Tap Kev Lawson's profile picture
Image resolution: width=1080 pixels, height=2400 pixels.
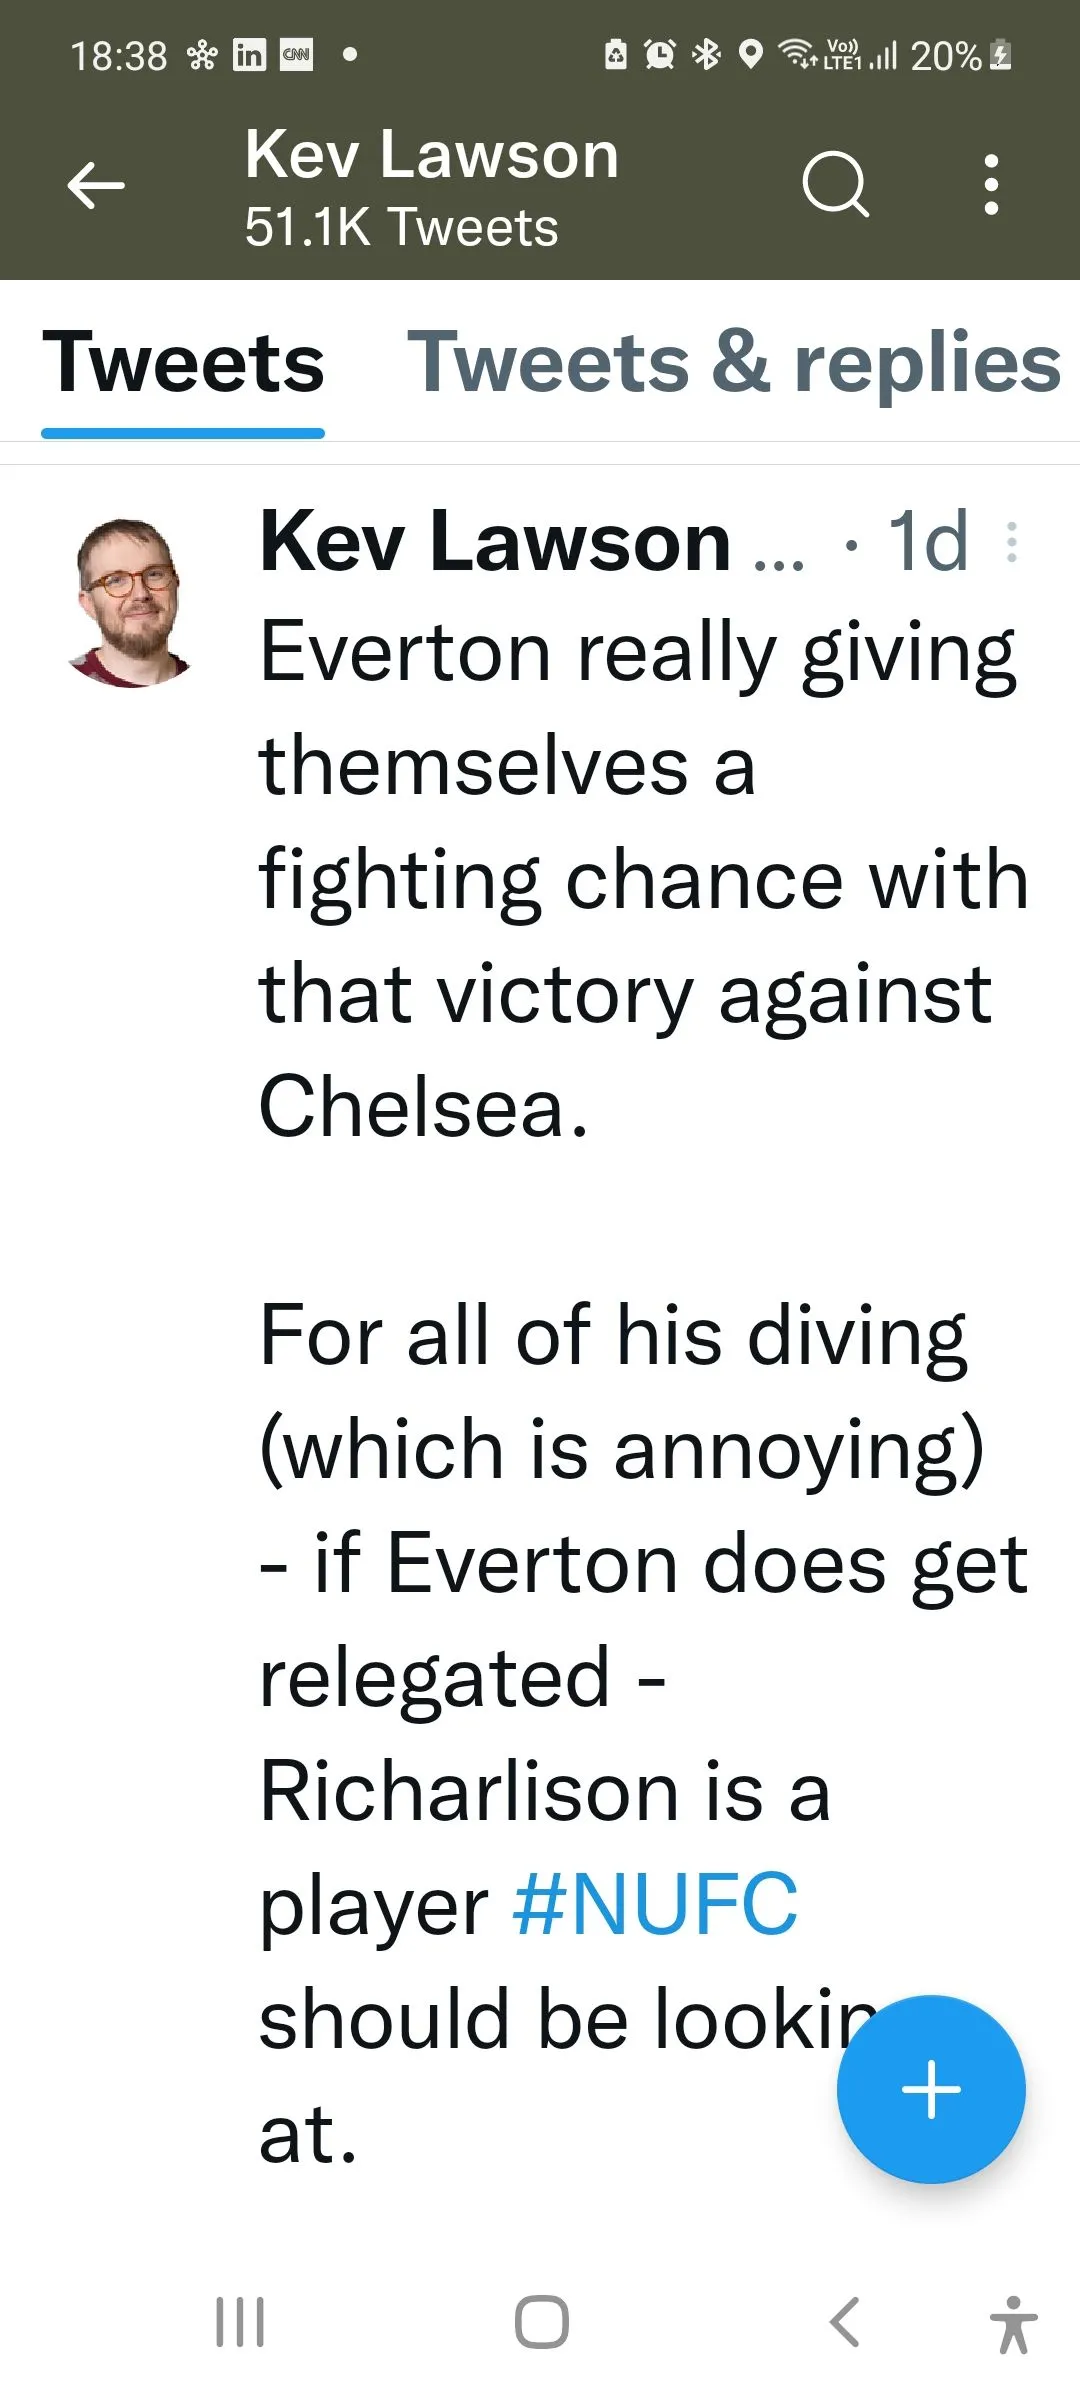[x=130, y=602]
